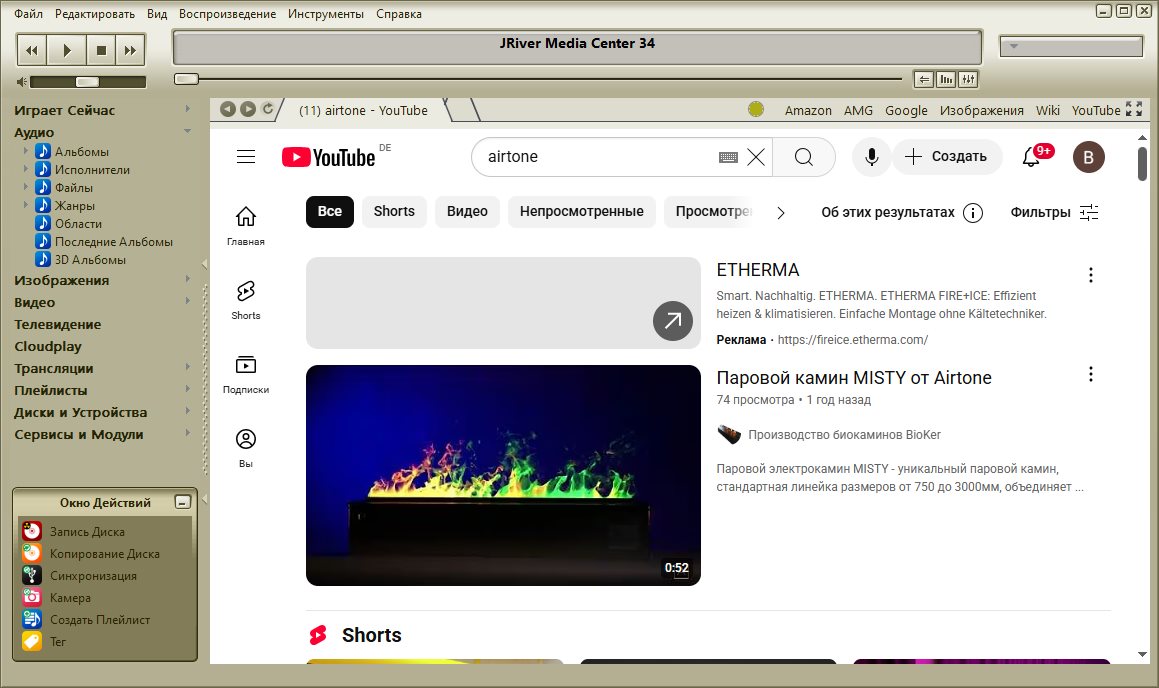This screenshot has width=1159, height=688.
Task: Toggle fullscreen for the browser view
Action: (1134, 110)
